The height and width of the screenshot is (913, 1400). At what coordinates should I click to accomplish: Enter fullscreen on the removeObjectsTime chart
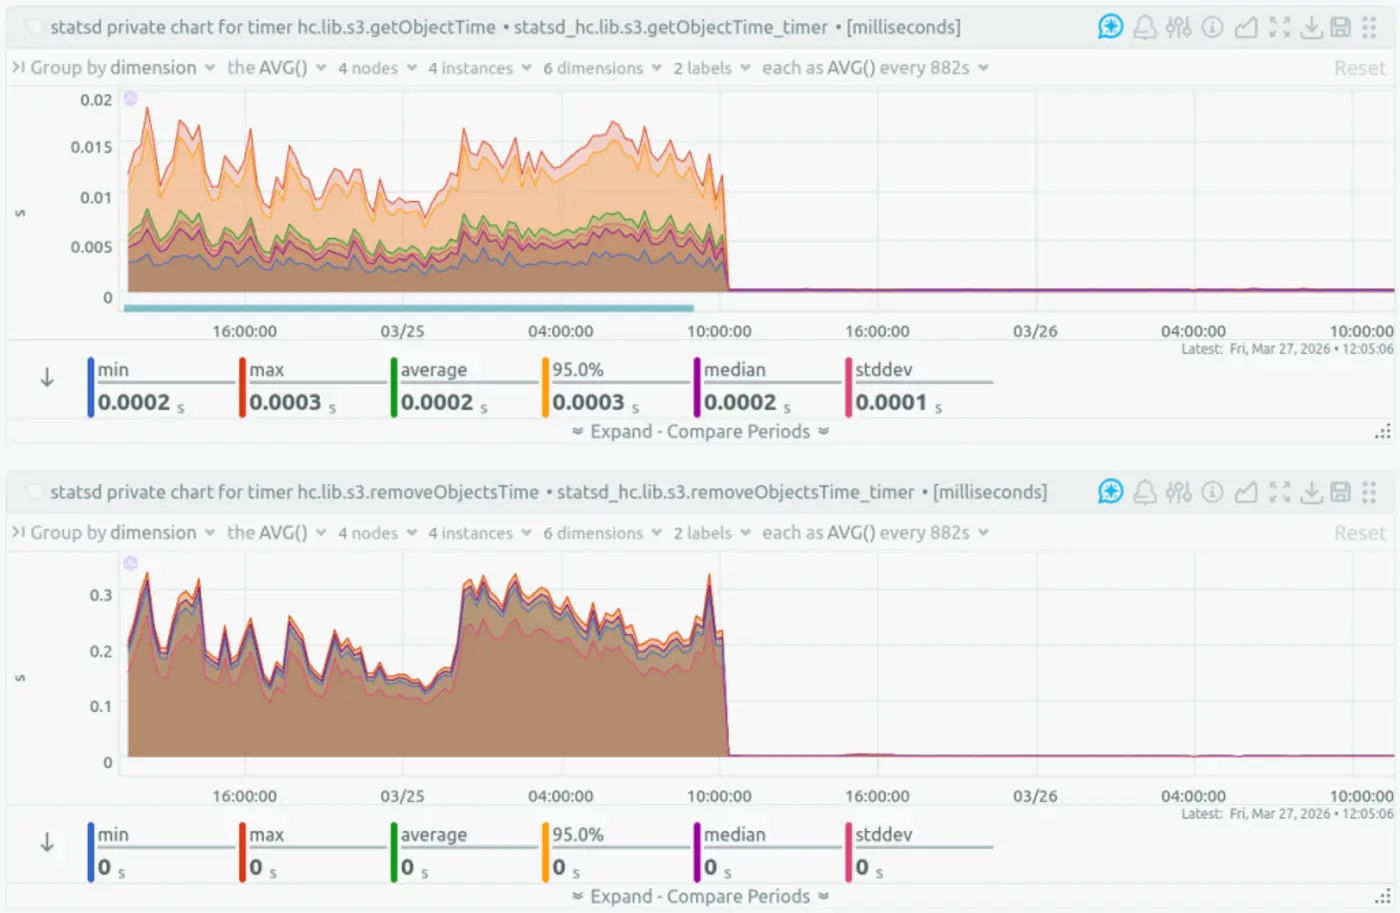1280,492
